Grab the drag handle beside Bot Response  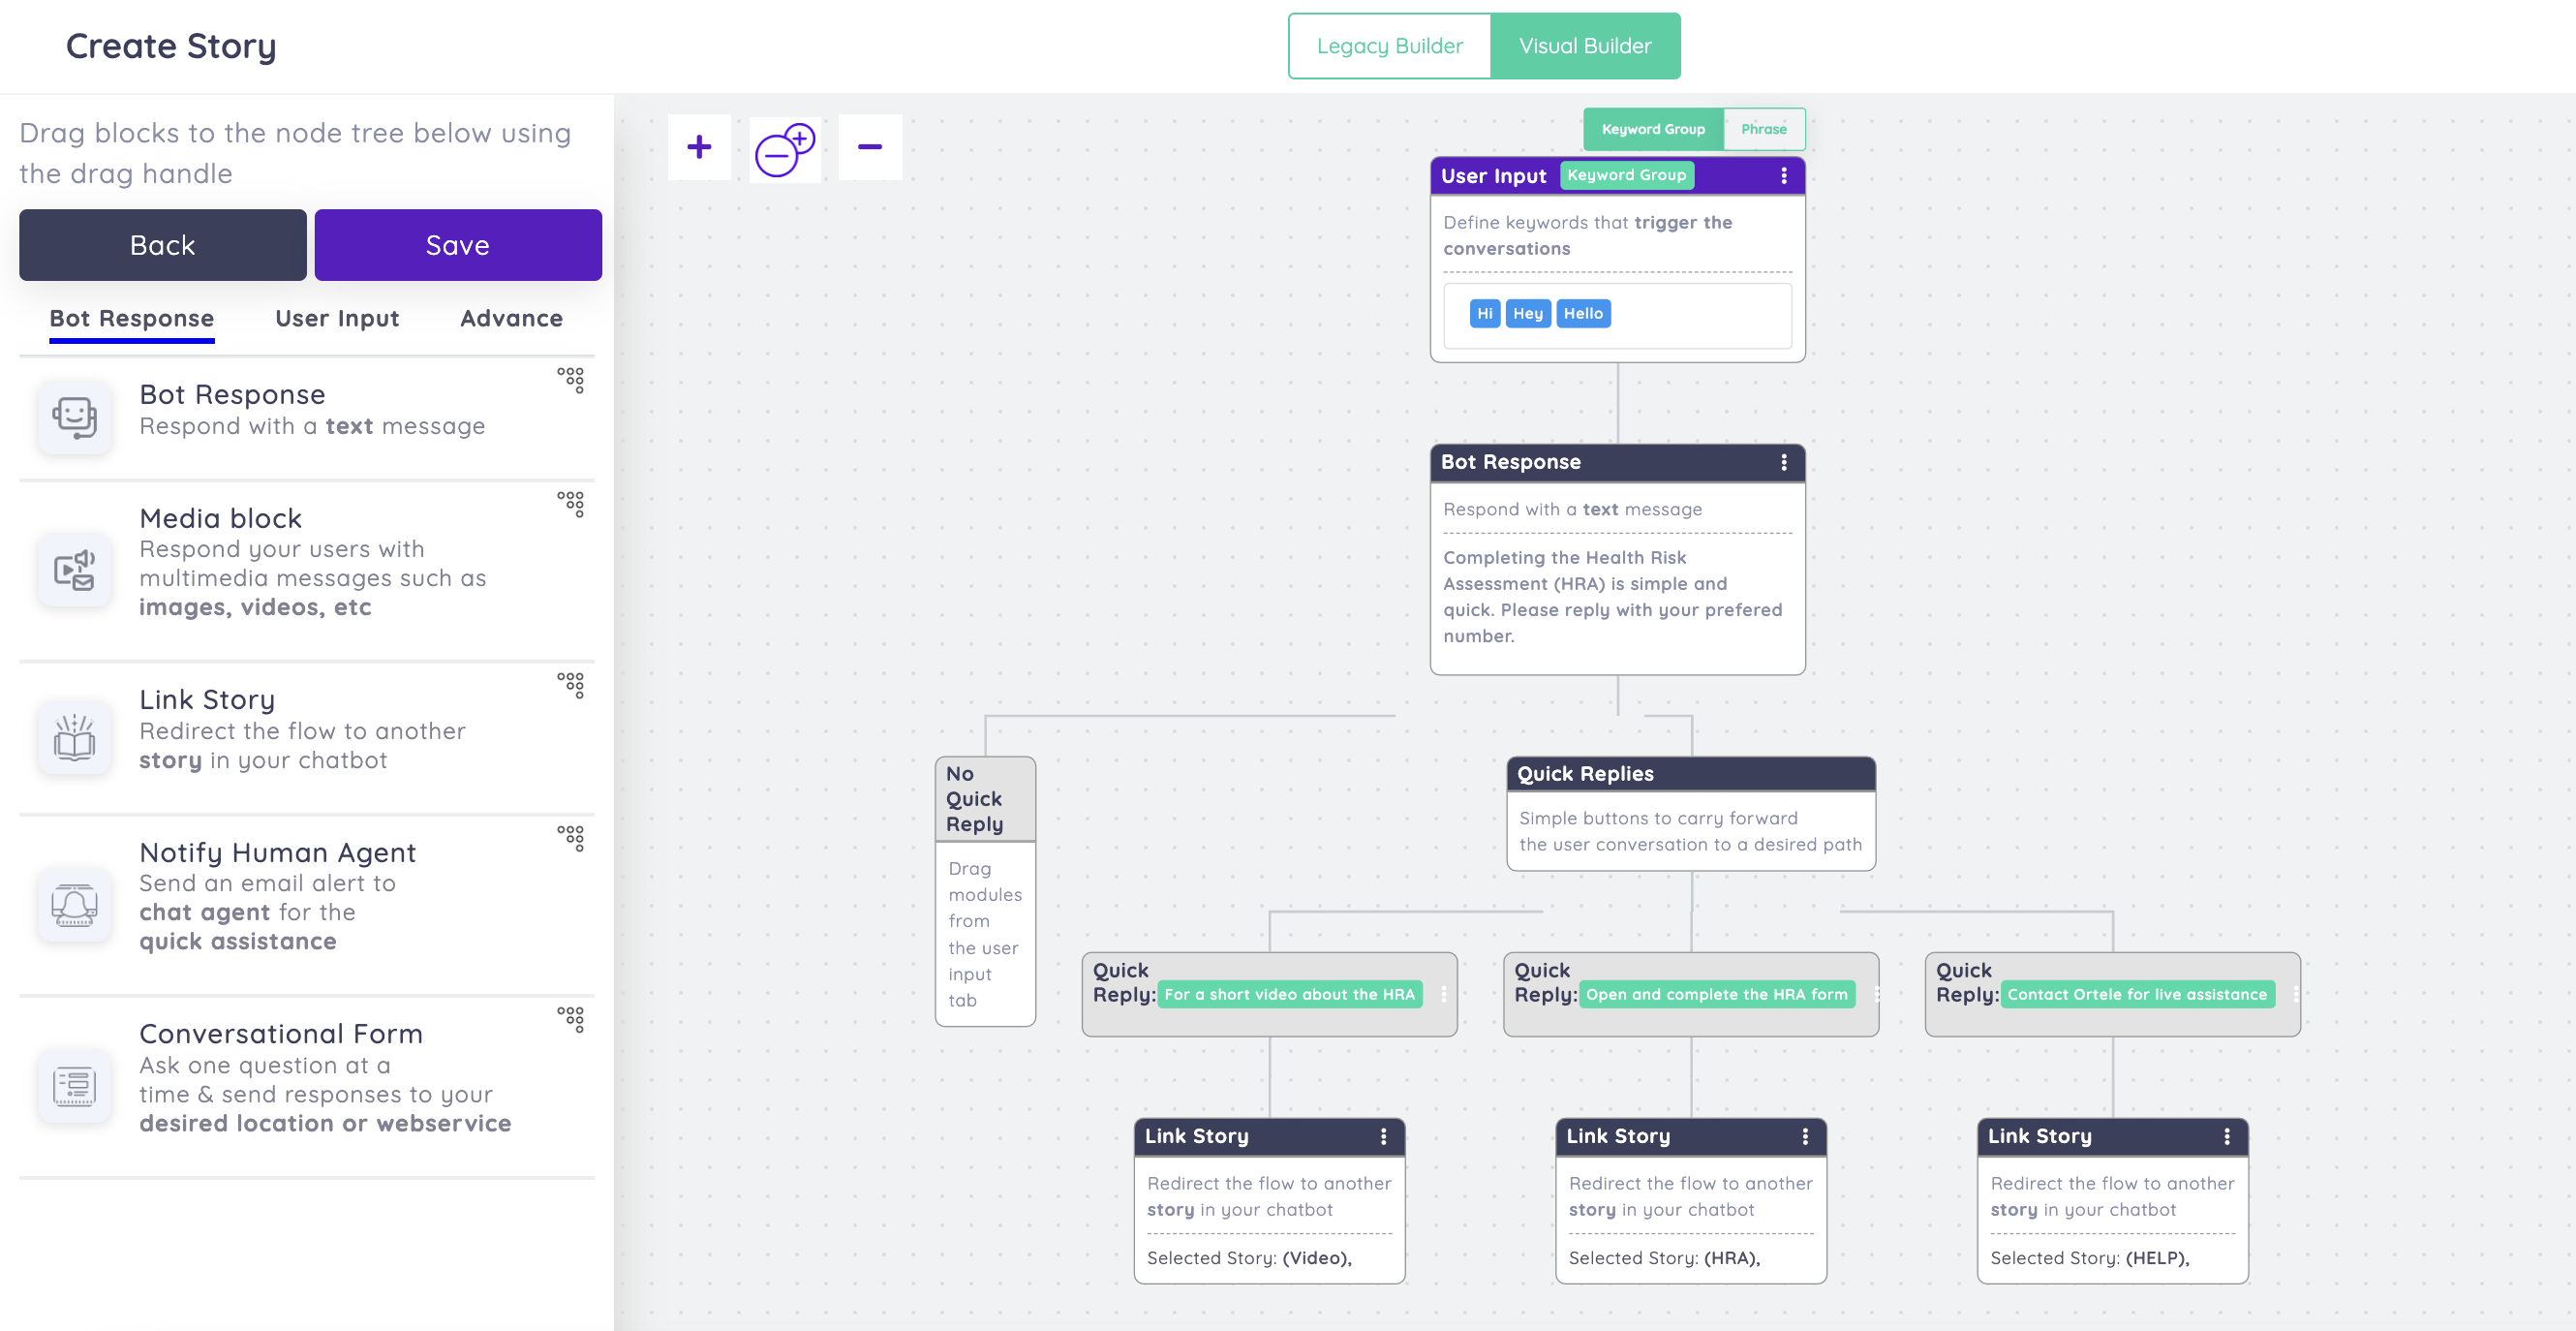tap(572, 381)
